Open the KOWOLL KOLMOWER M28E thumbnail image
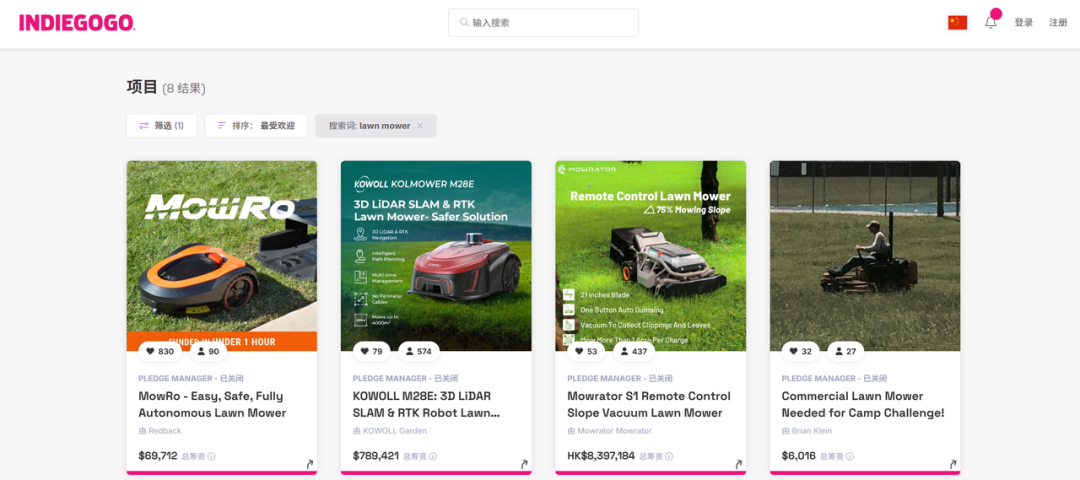Screen dimensions: 1080x480 pos(436,255)
